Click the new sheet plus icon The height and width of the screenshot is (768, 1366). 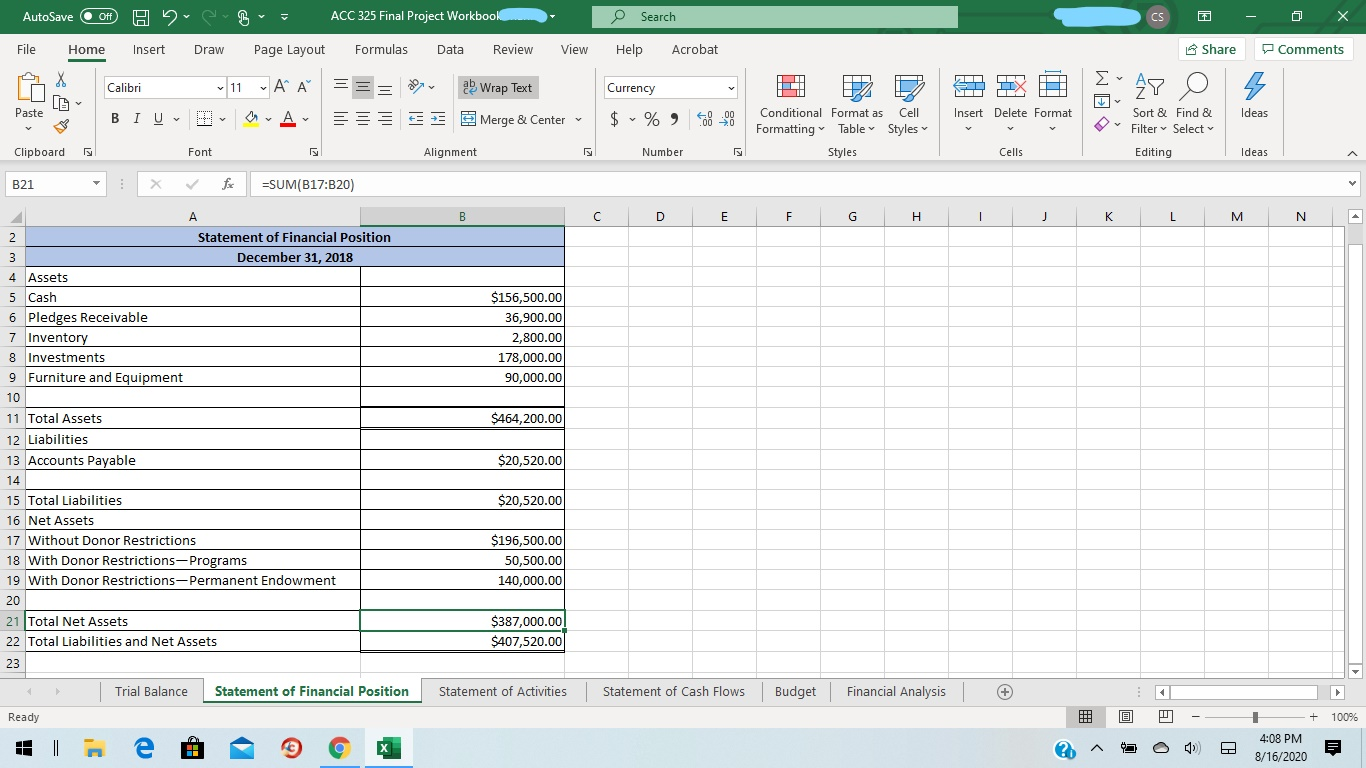[x=1005, y=692]
